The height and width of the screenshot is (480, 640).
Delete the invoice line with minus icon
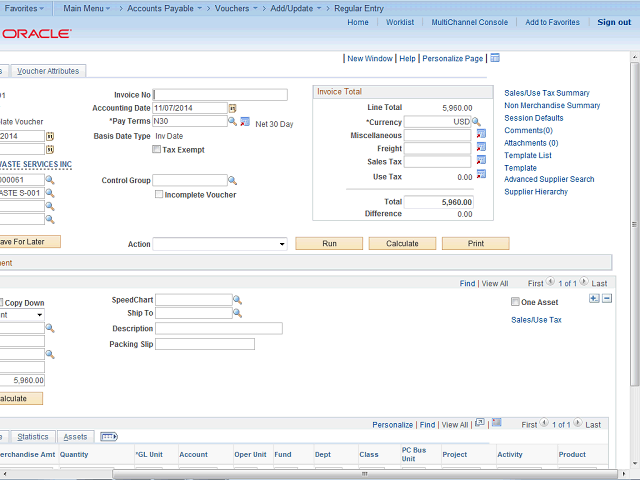coord(606,298)
